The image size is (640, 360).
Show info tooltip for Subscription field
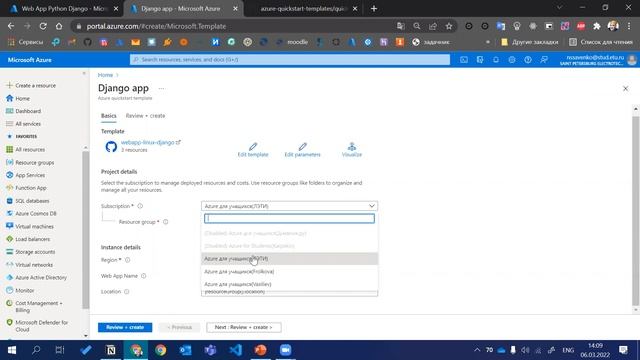[x=140, y=206]
